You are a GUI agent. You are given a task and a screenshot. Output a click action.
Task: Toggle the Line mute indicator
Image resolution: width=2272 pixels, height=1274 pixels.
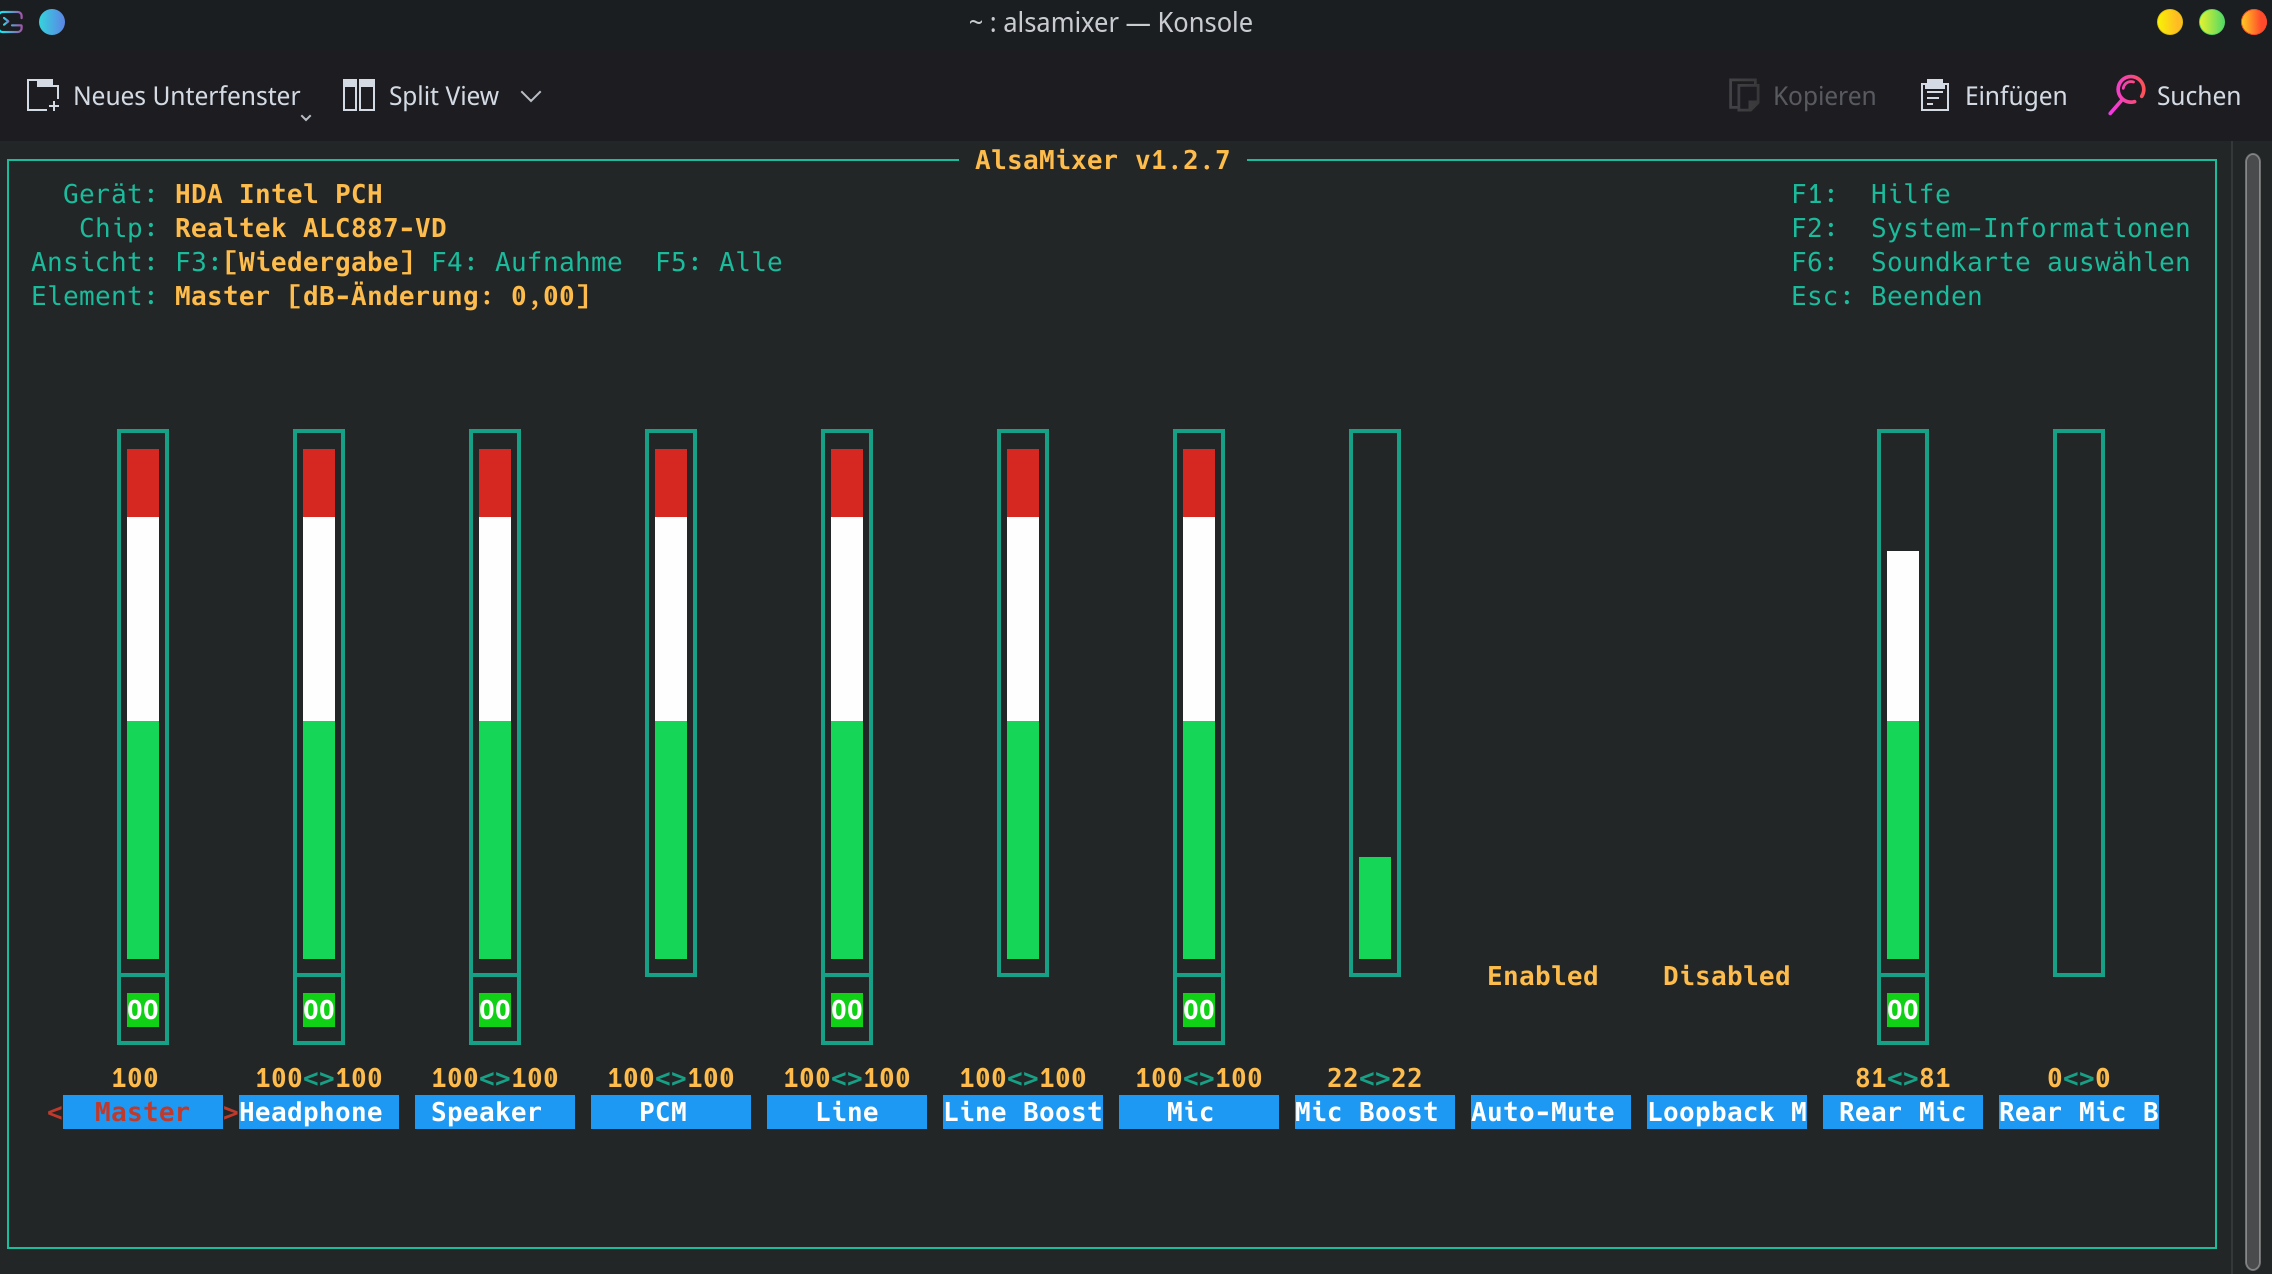point(847,1010)
